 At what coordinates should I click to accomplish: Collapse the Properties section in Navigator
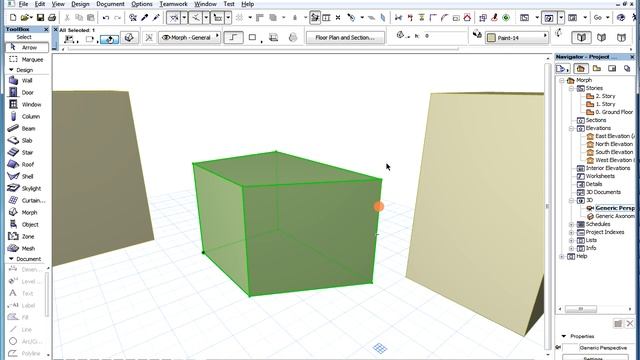pyautogui.click(x=564, y=336)
